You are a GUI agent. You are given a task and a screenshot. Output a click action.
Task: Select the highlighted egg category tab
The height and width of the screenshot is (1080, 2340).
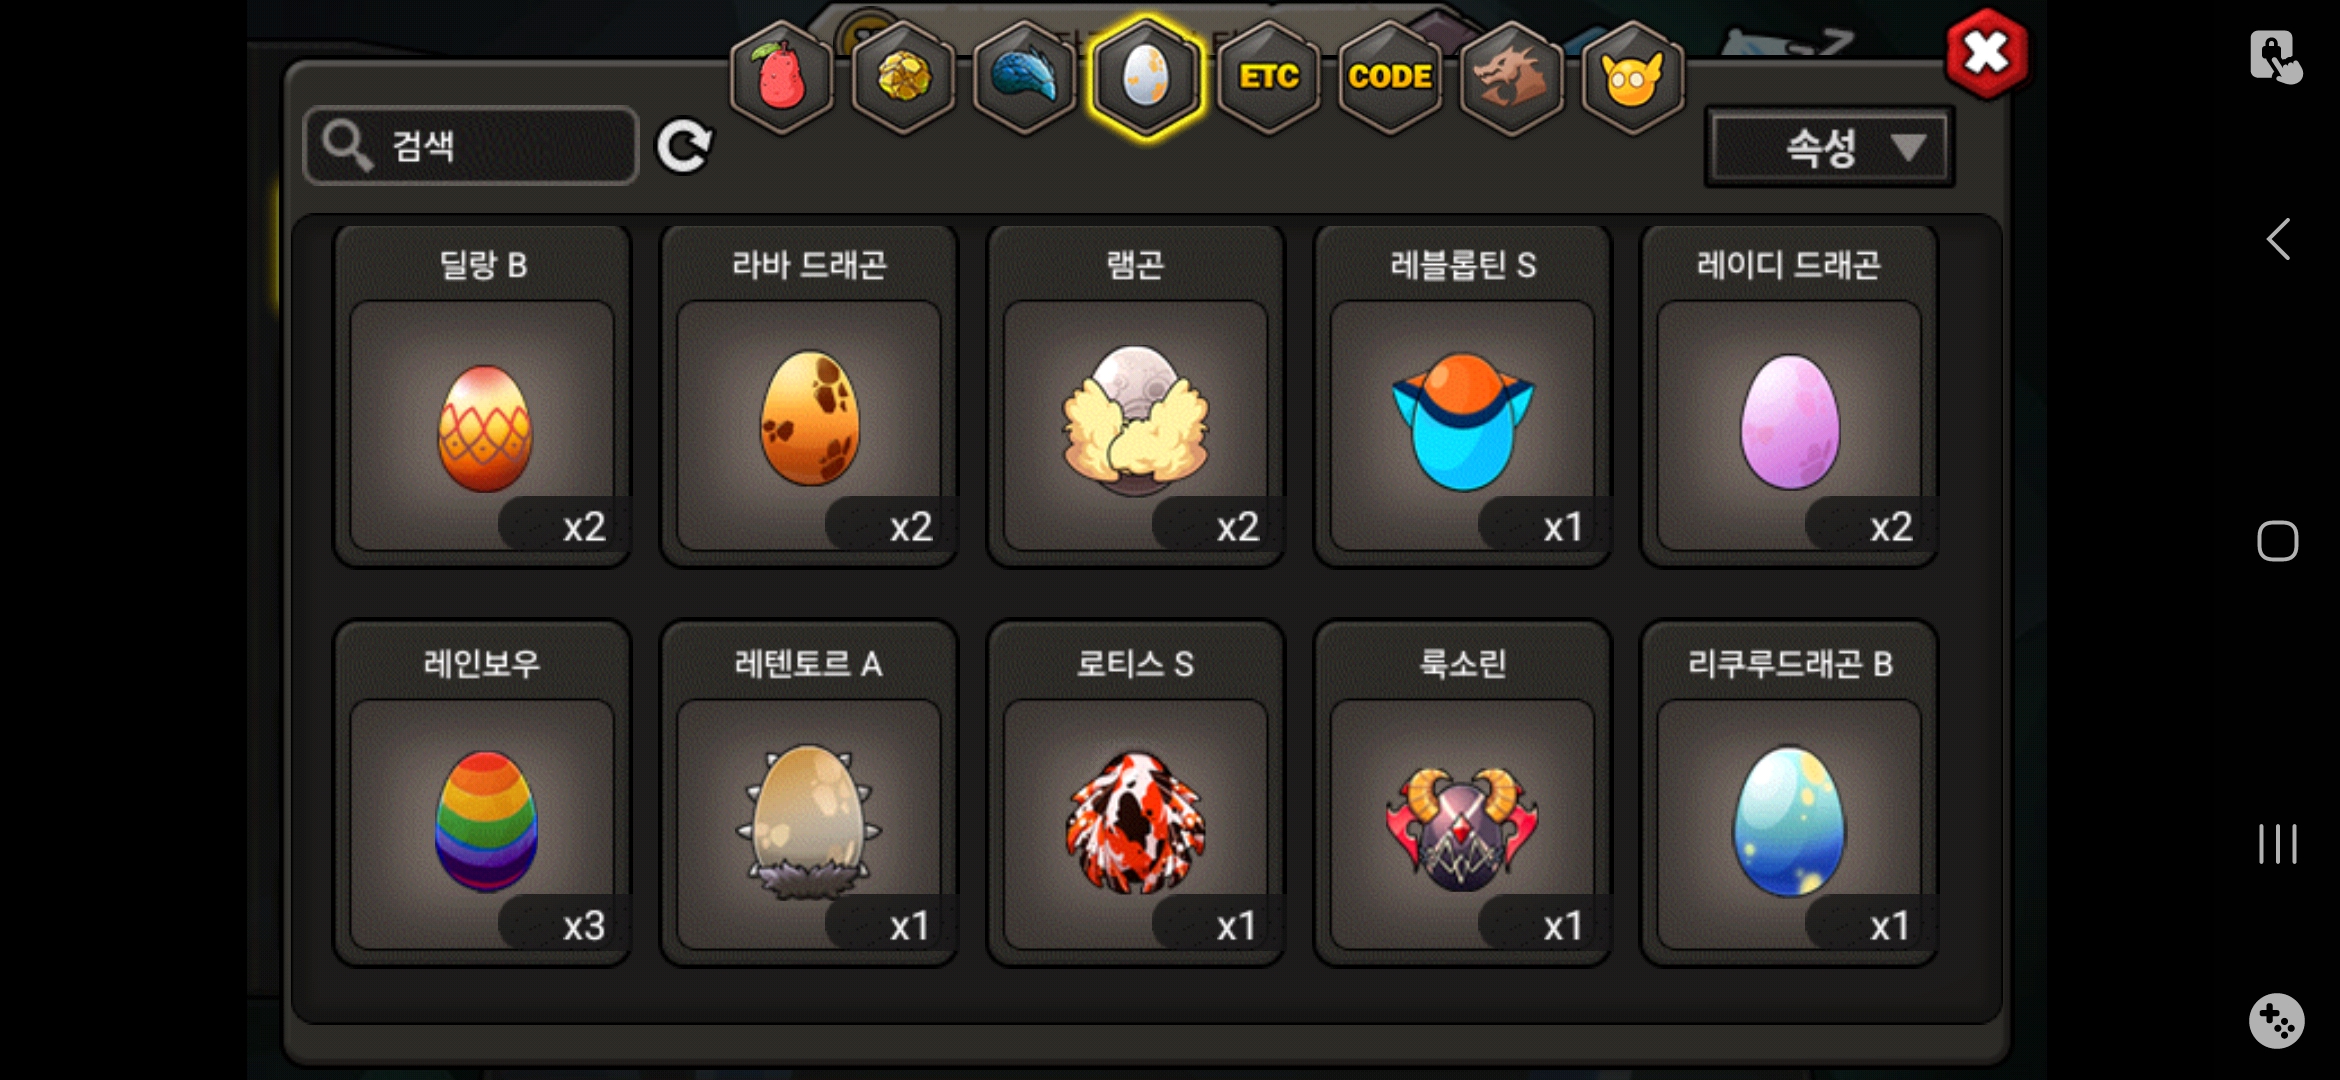tap(1146, 77)
